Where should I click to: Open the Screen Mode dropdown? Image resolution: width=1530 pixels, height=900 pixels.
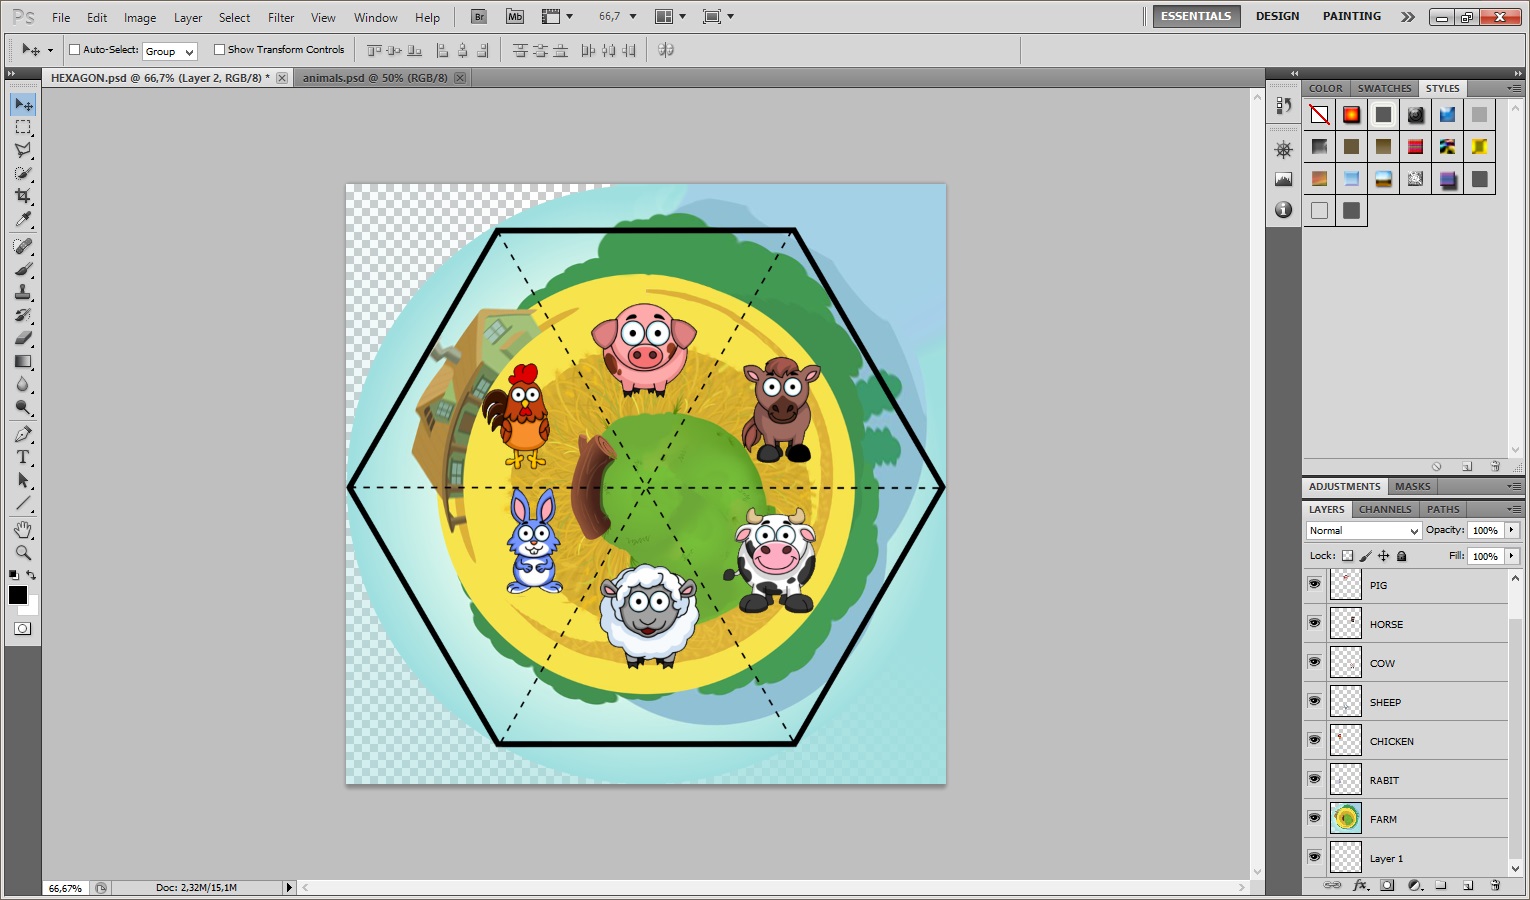click(x=718, y=17)
